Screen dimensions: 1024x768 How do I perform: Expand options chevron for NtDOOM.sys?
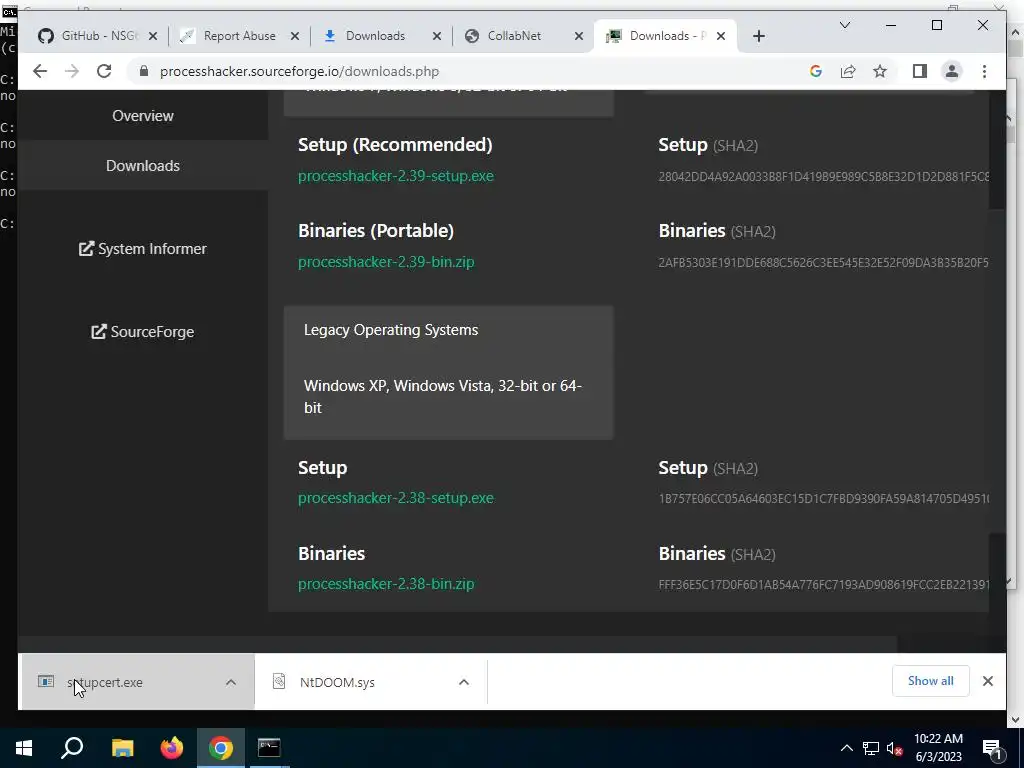(464, 682)
